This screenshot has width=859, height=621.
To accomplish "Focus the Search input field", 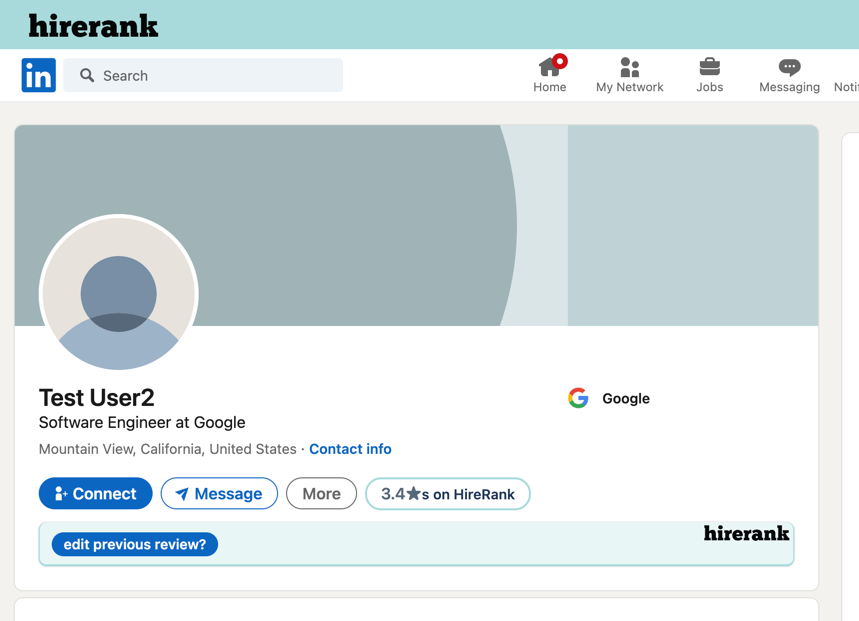I will tap(203, 75).
